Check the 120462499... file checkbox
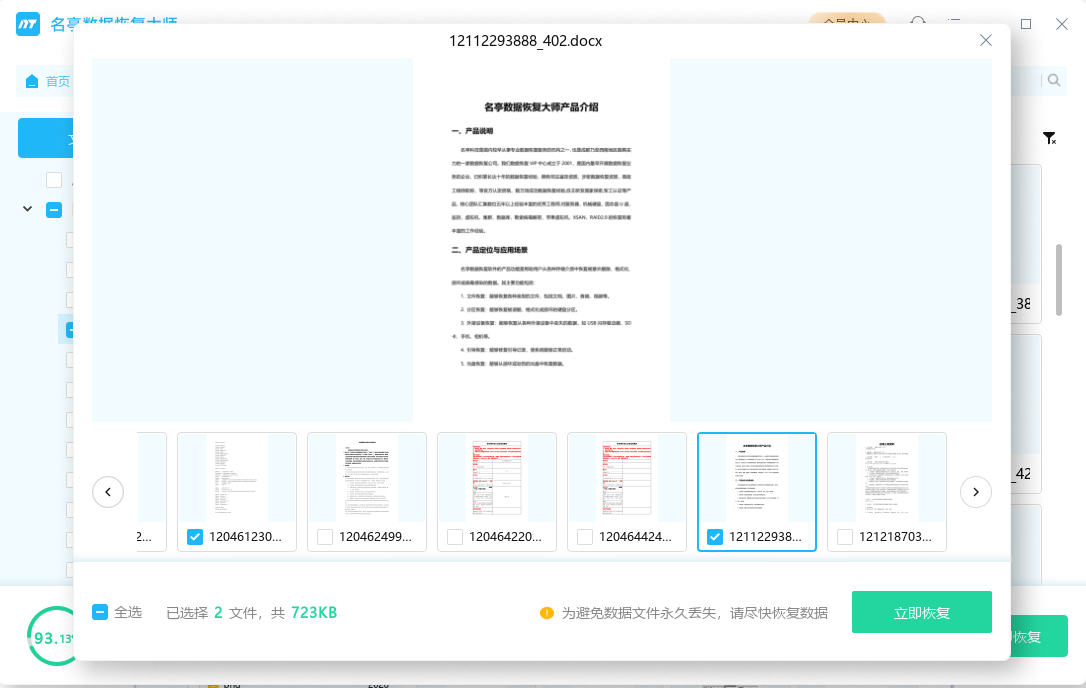This screenshot has width=1086, height=688. (325, 537)
